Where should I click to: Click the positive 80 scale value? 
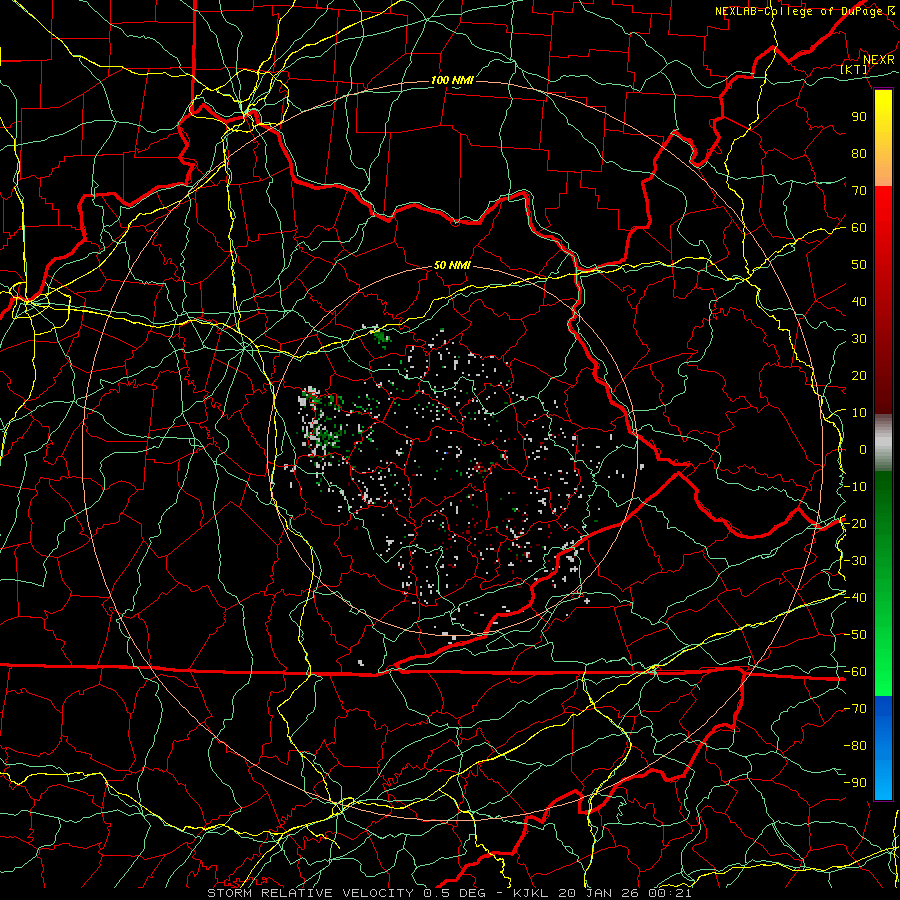tap(859, 153)
